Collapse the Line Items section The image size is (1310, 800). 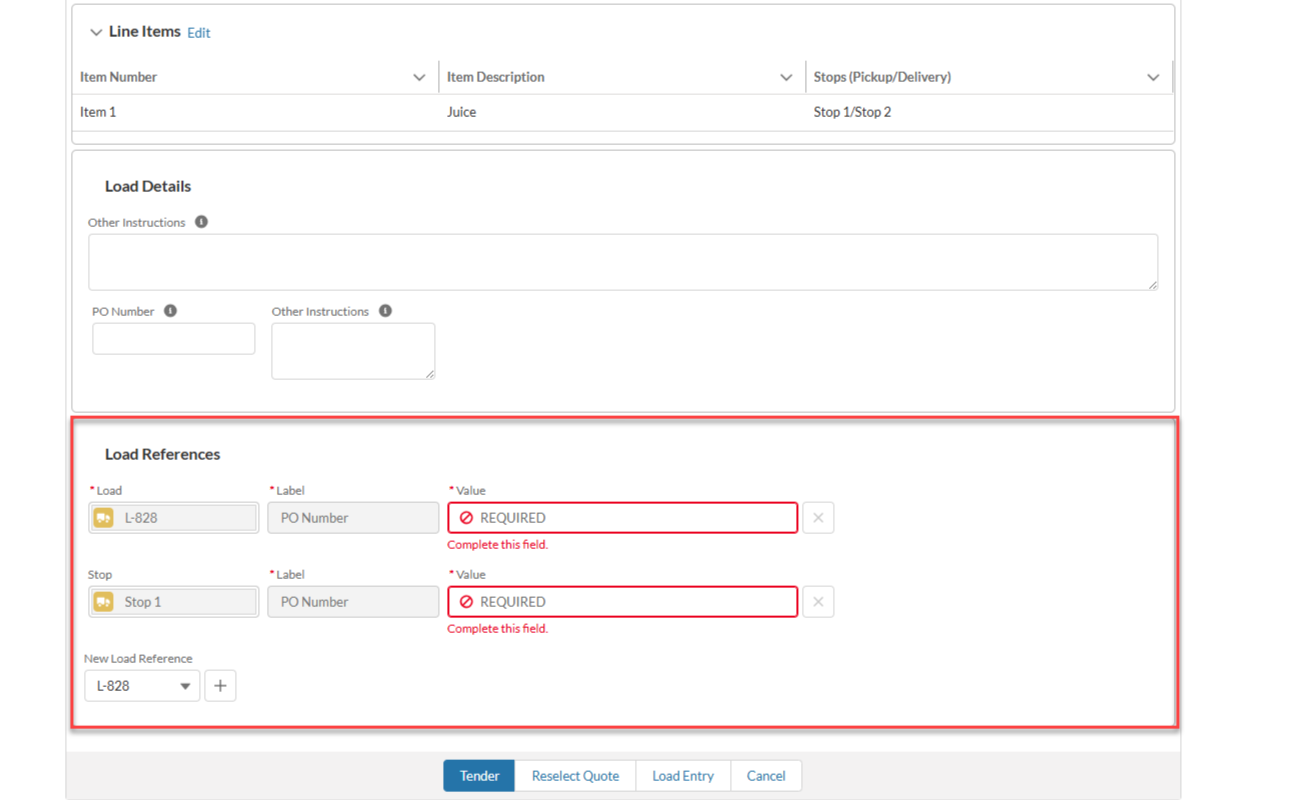click(x=96, y=32)
